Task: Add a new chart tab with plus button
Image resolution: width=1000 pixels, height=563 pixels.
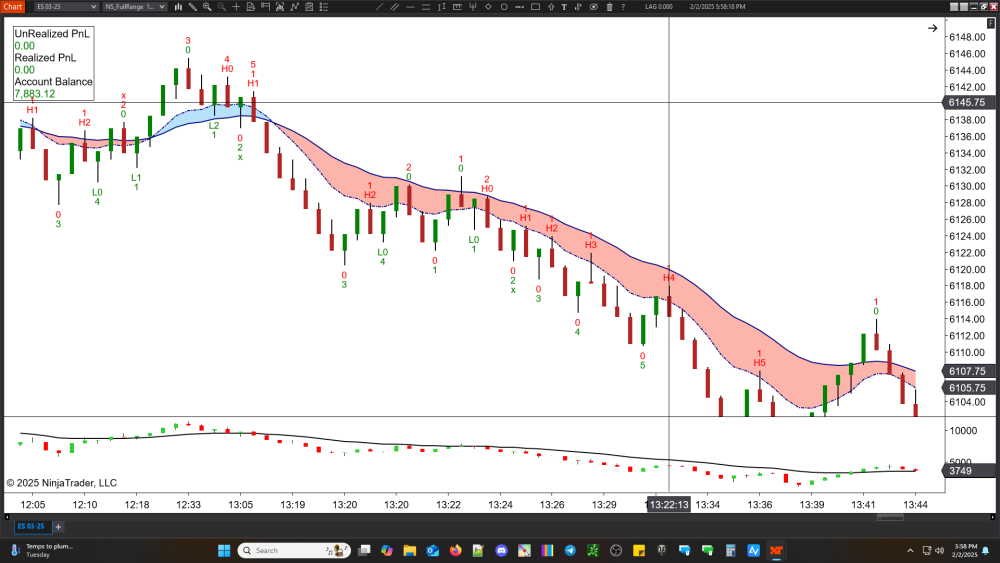Action: click(58, 526)
